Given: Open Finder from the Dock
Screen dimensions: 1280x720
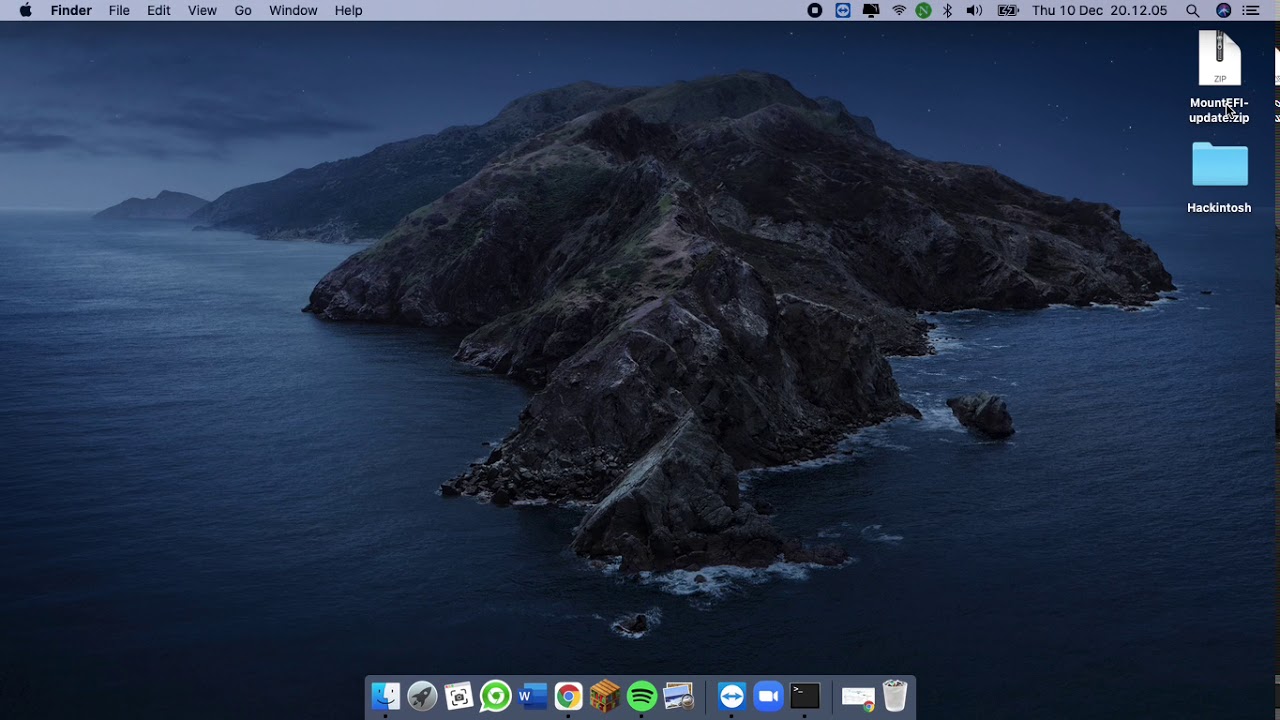Looking at the screenshot, I should click(x=385, y=696).
